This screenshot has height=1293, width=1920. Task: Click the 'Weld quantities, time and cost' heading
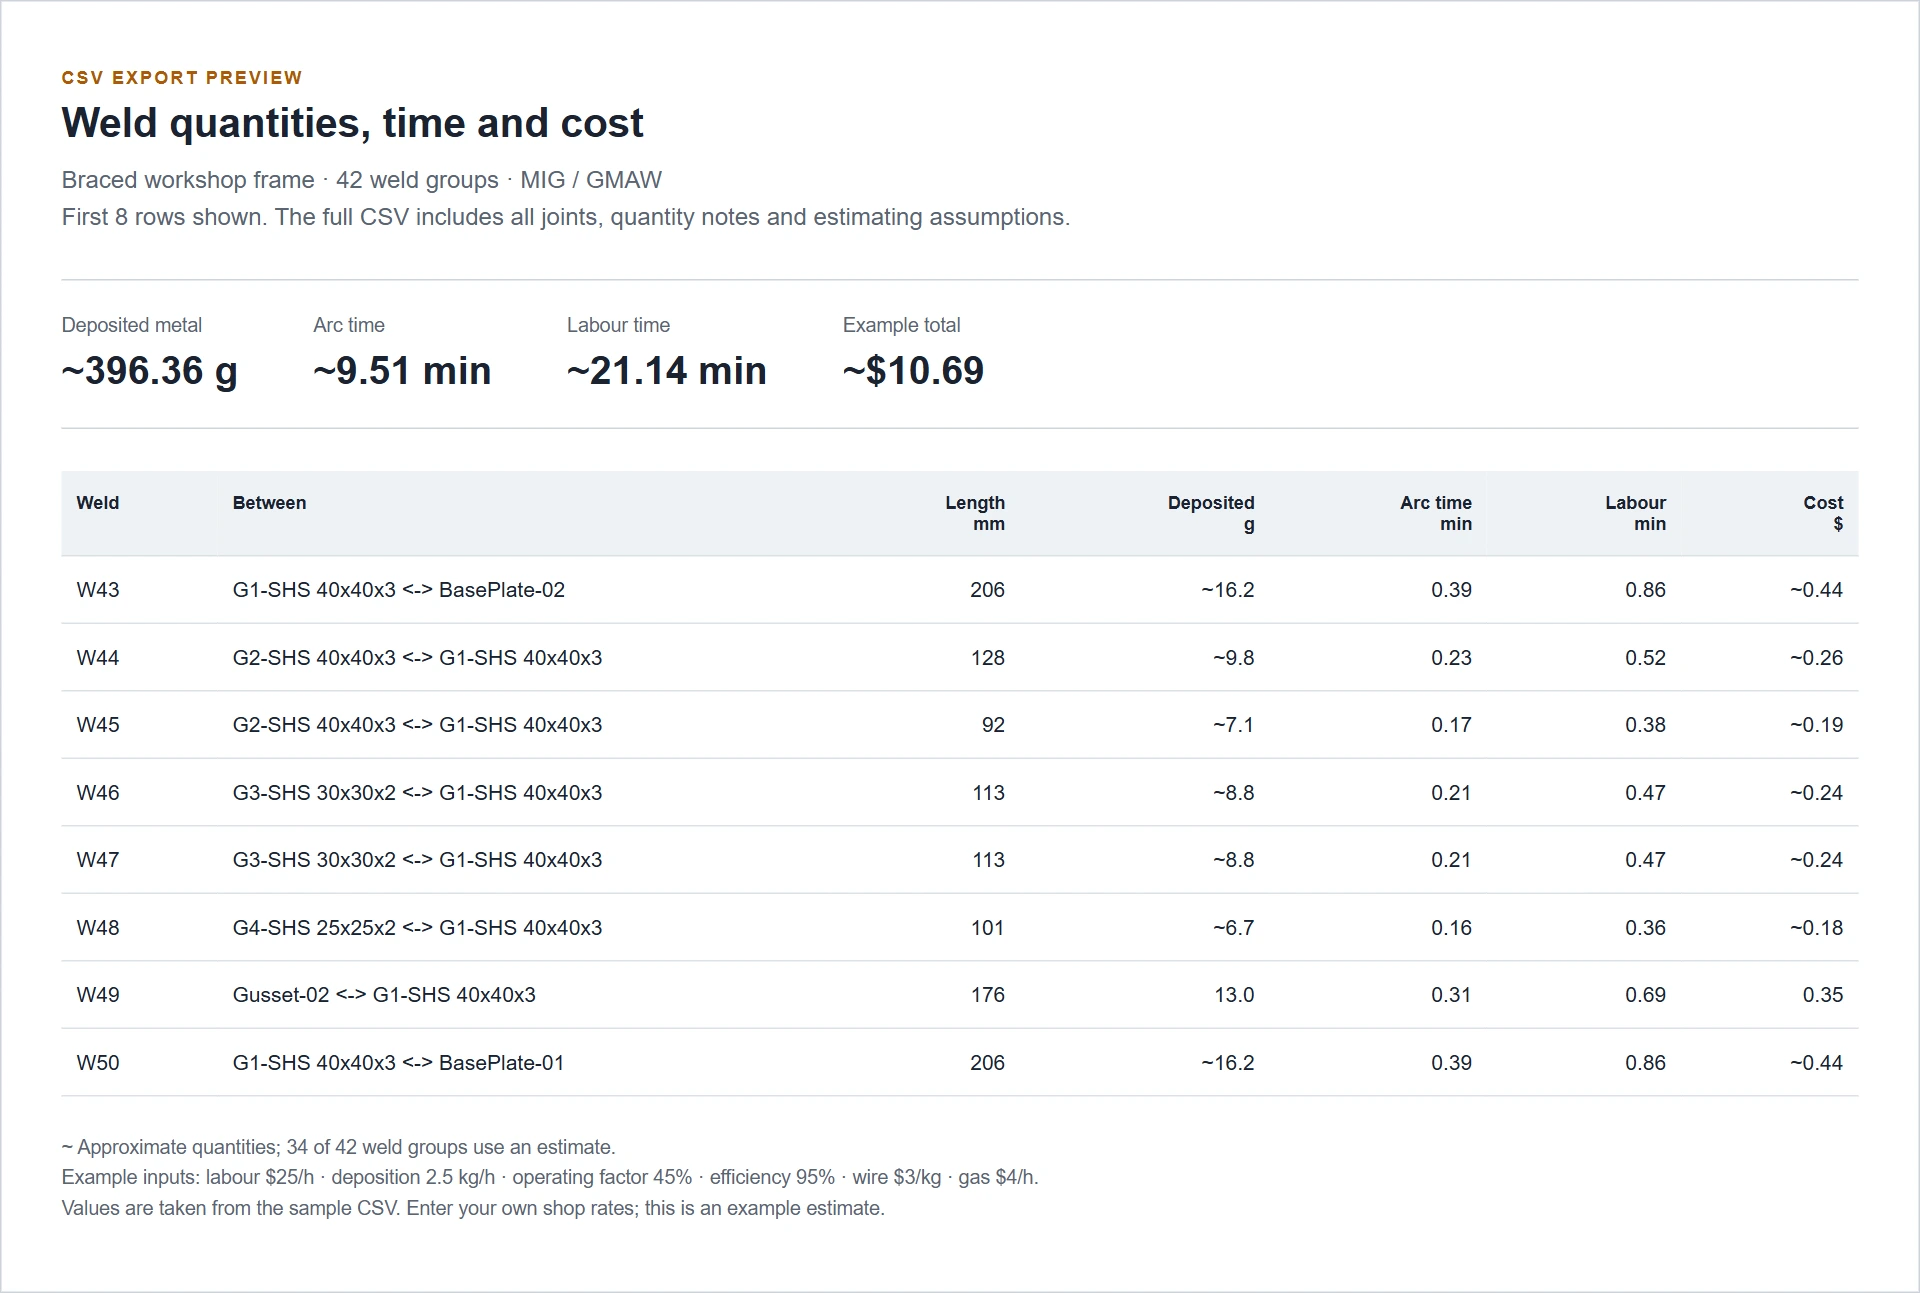(352, 123)
